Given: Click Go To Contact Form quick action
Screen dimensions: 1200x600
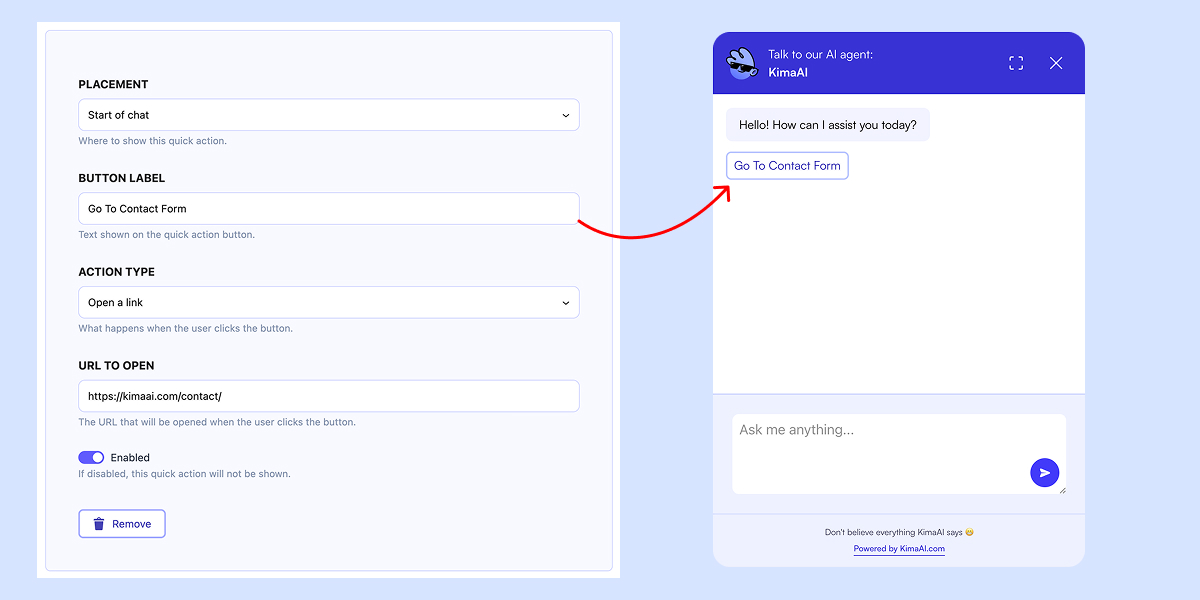Looking at the screenshot, I should tap(787, 166).
